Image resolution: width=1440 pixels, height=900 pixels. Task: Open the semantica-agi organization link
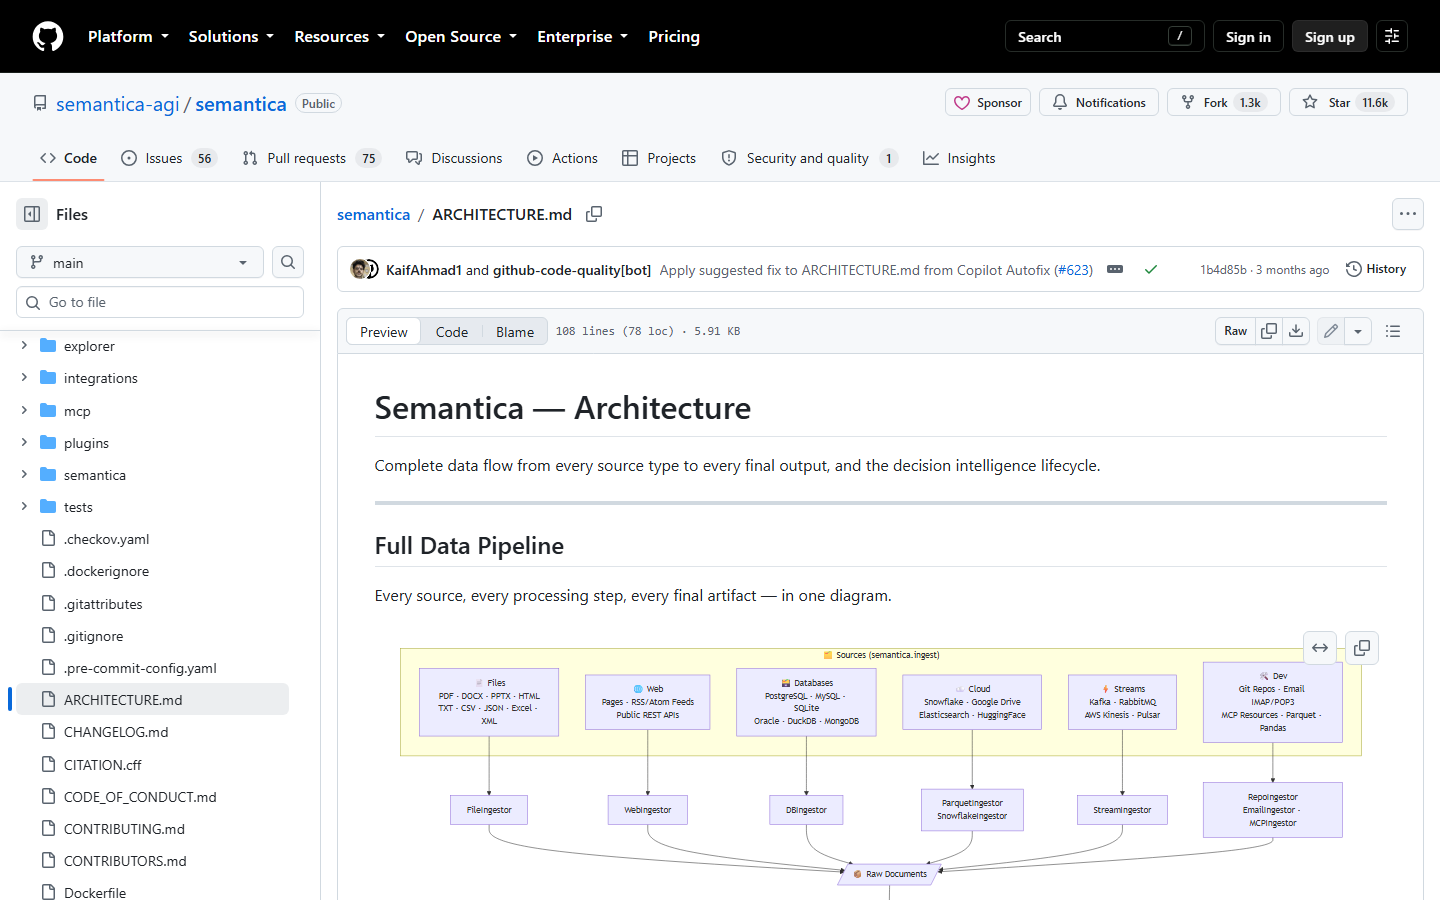click(x=118, y=104)
